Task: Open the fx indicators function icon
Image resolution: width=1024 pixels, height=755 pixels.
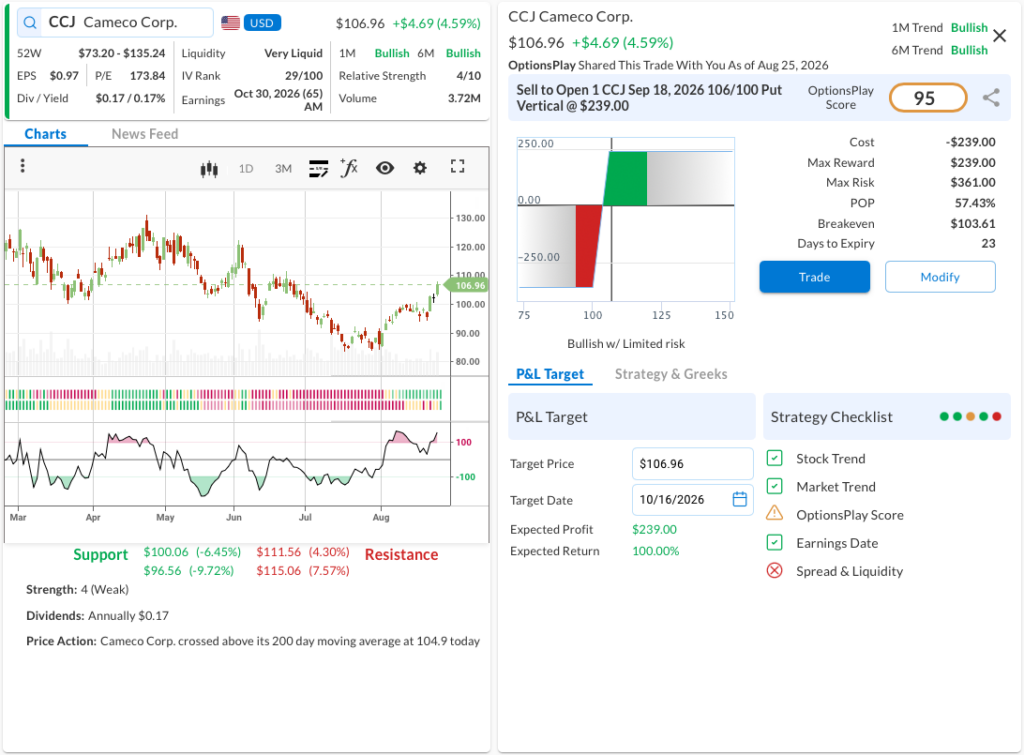Action: 349,168
